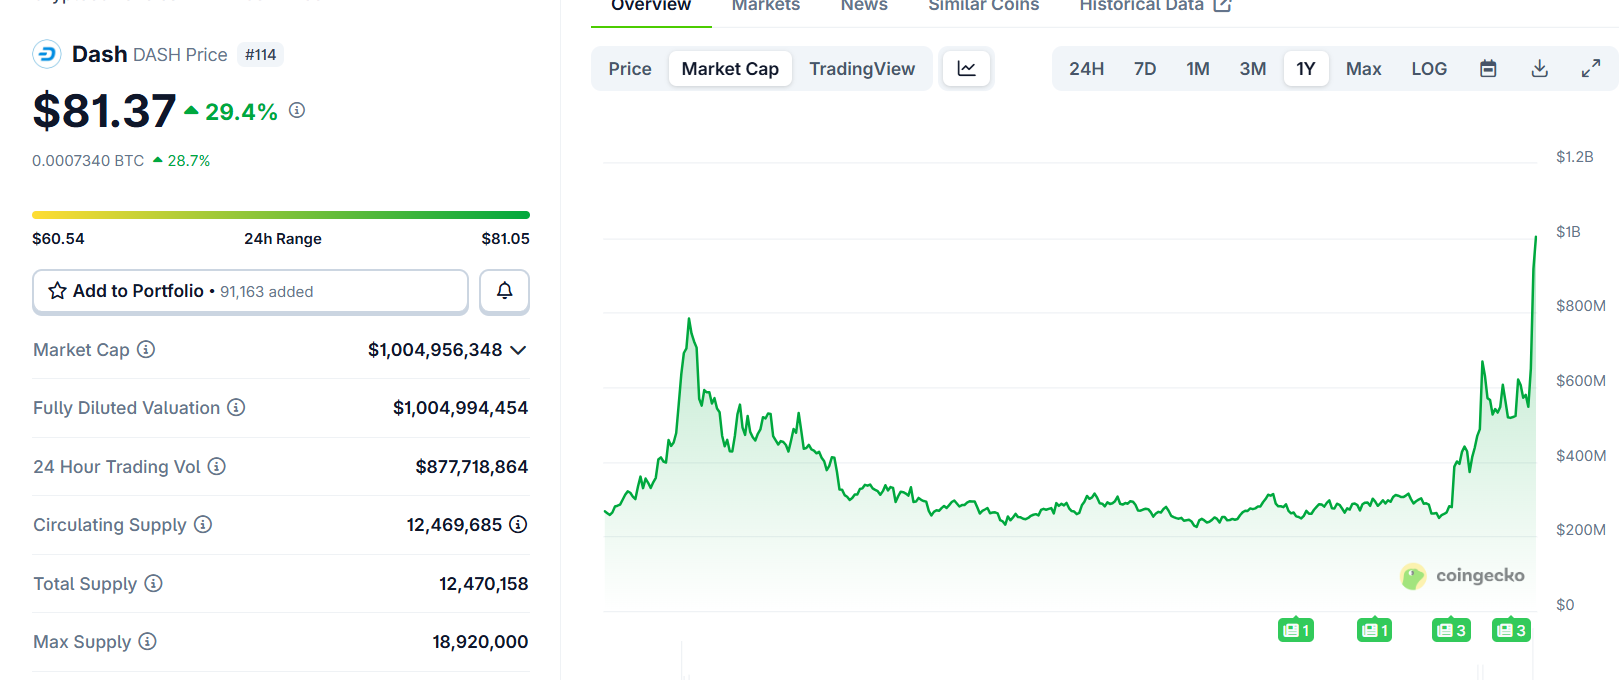Screen dimensions: 1620x680
Task: Toggle LOG scale on the chart
Action: 1428,69
